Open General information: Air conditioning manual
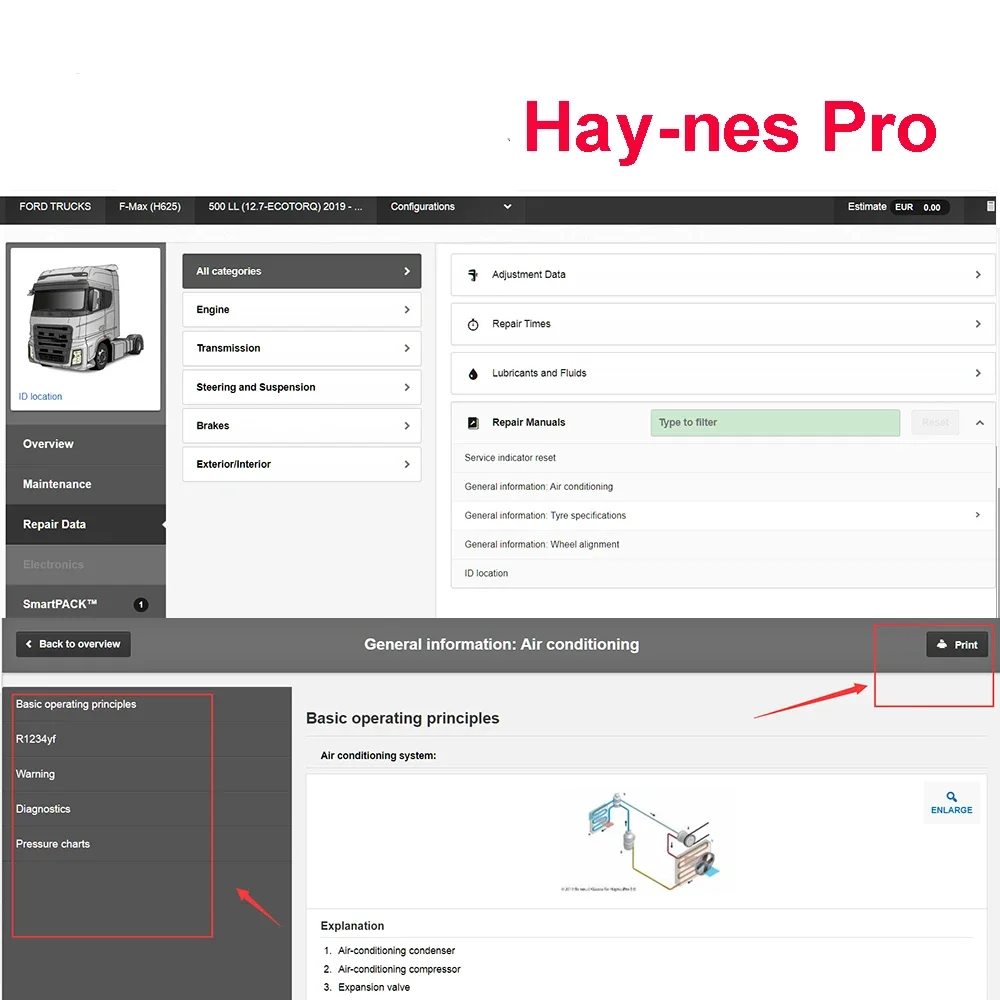The width and height of the screenshot is (1000, 1000). tap(724, 487)
